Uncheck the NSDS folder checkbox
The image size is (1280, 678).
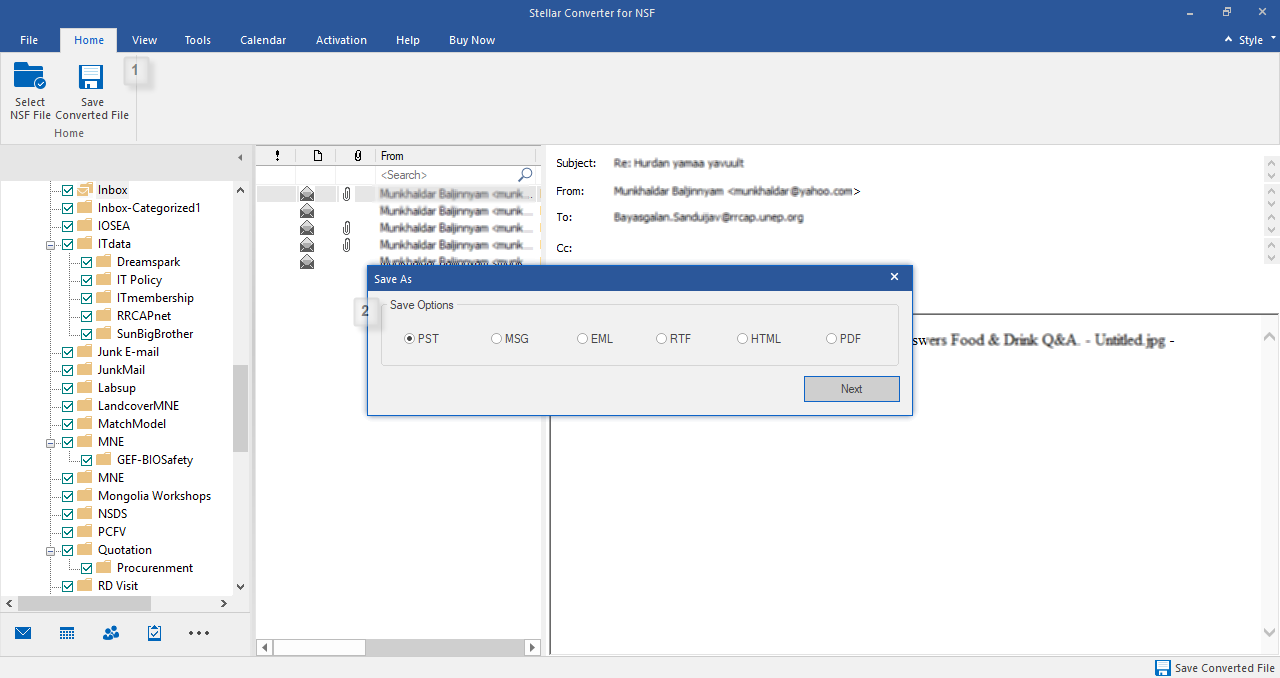click(x=68, y=514)
